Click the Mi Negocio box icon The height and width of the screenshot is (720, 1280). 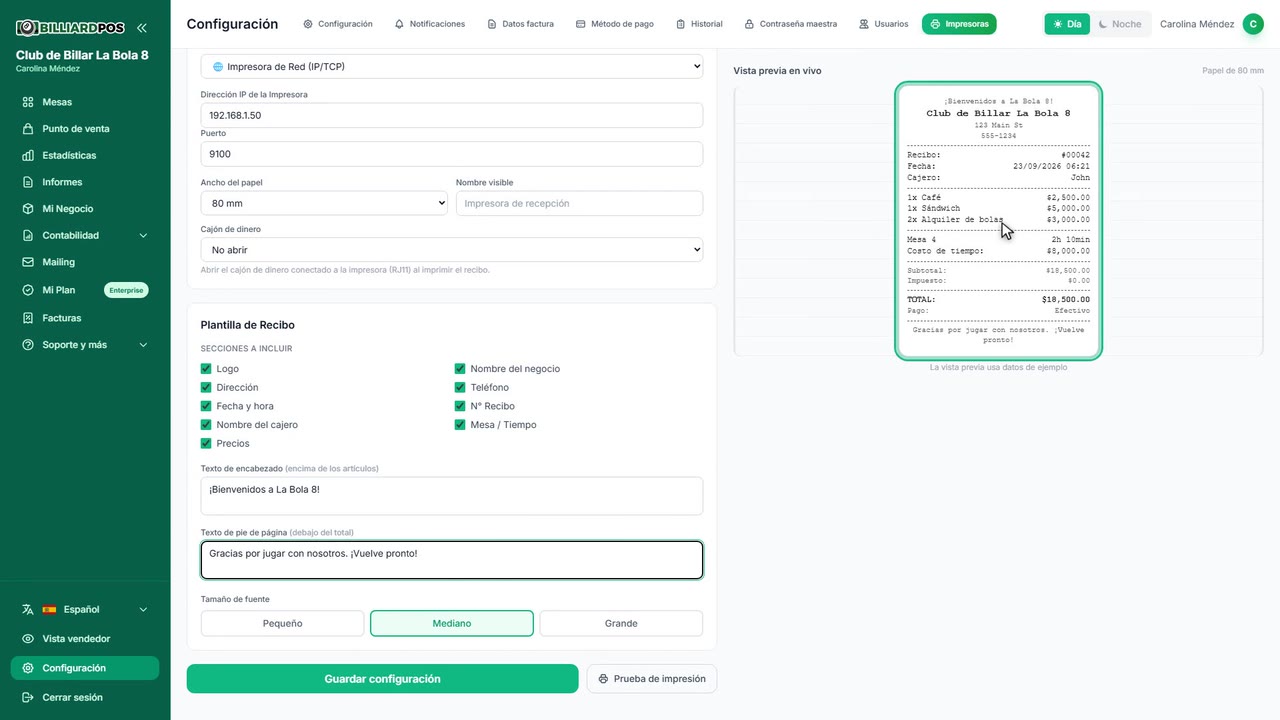pyautogui.click(x=28, y=209)
